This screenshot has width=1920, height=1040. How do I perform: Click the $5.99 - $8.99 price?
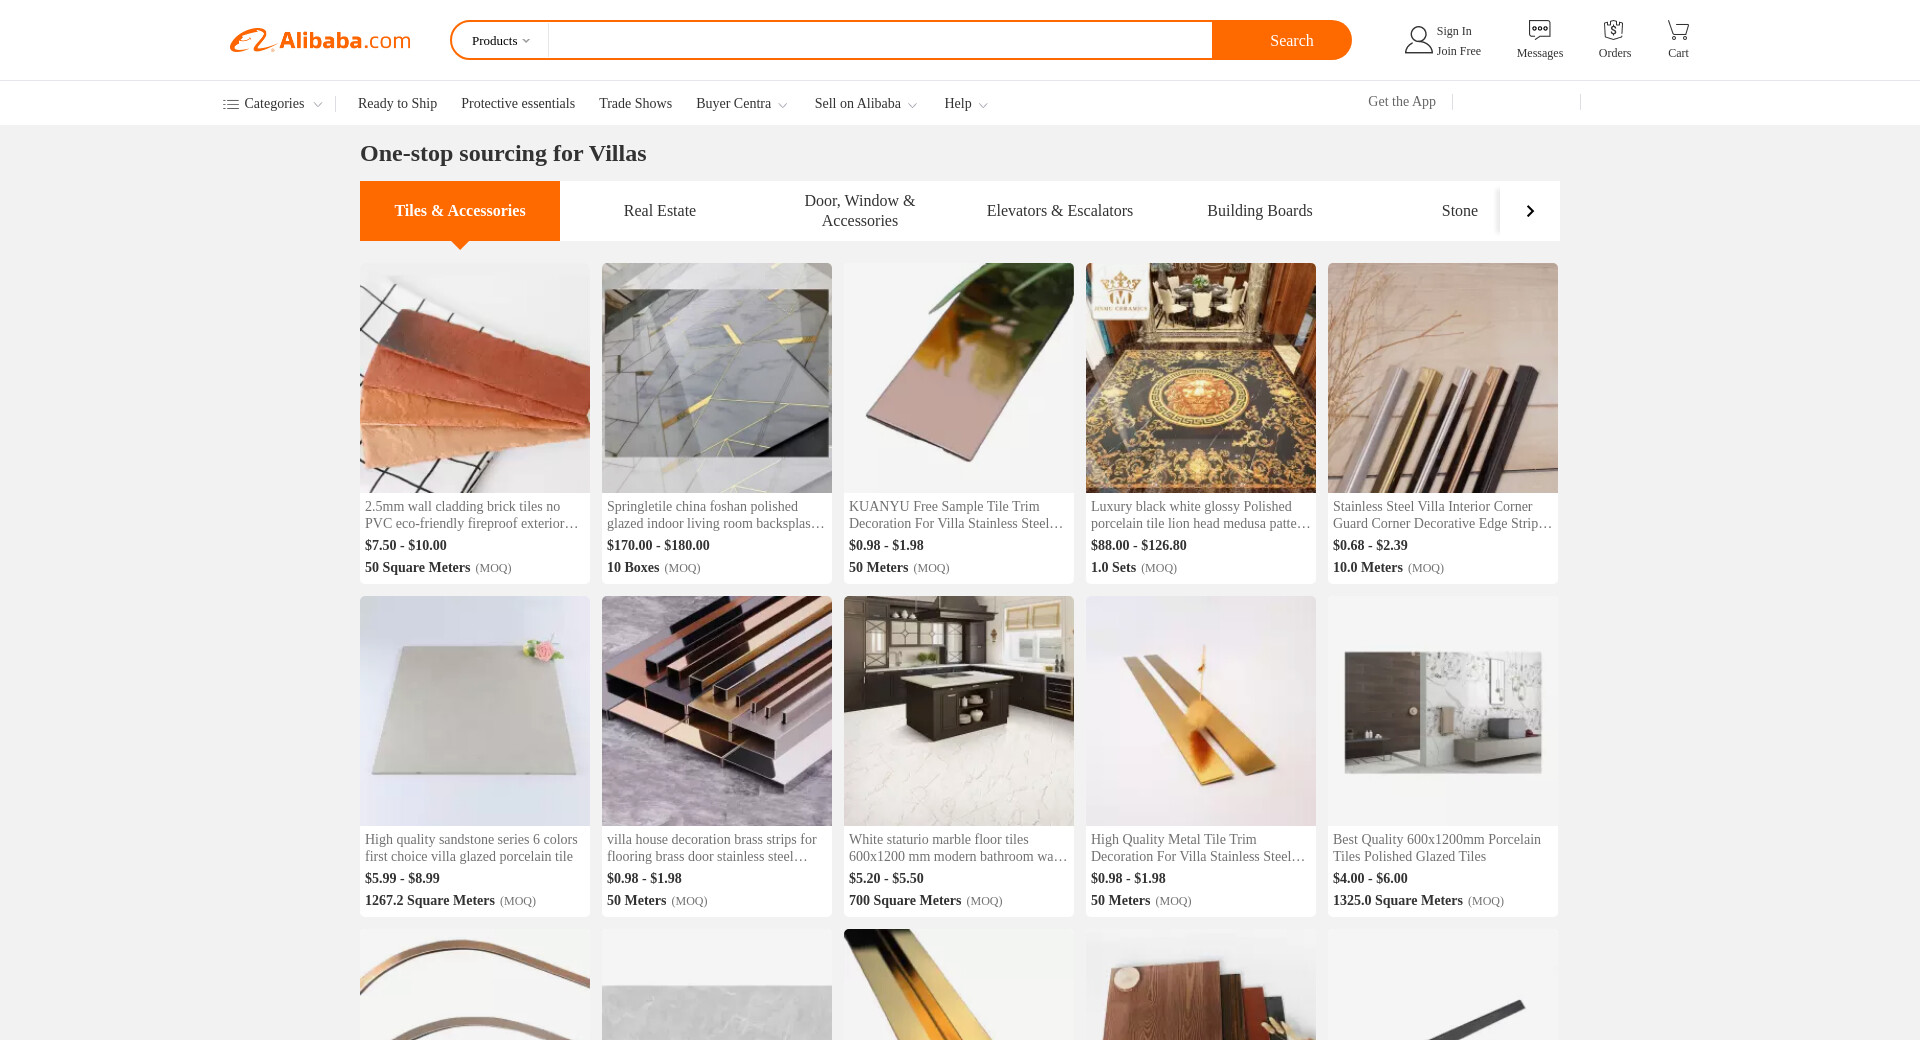coord(402,879)
